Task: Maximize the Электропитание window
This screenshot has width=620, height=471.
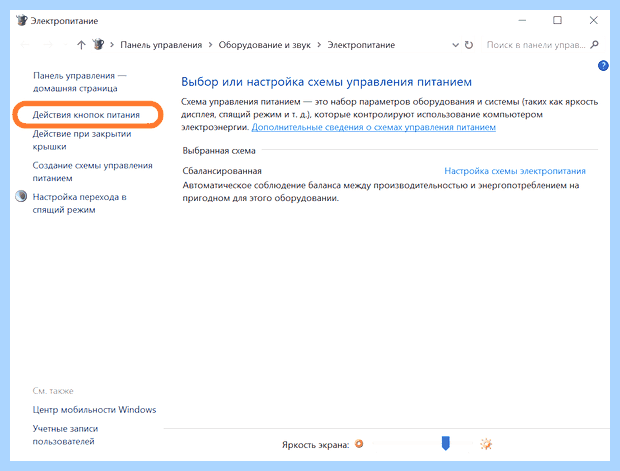Action: tap(557, 20)
